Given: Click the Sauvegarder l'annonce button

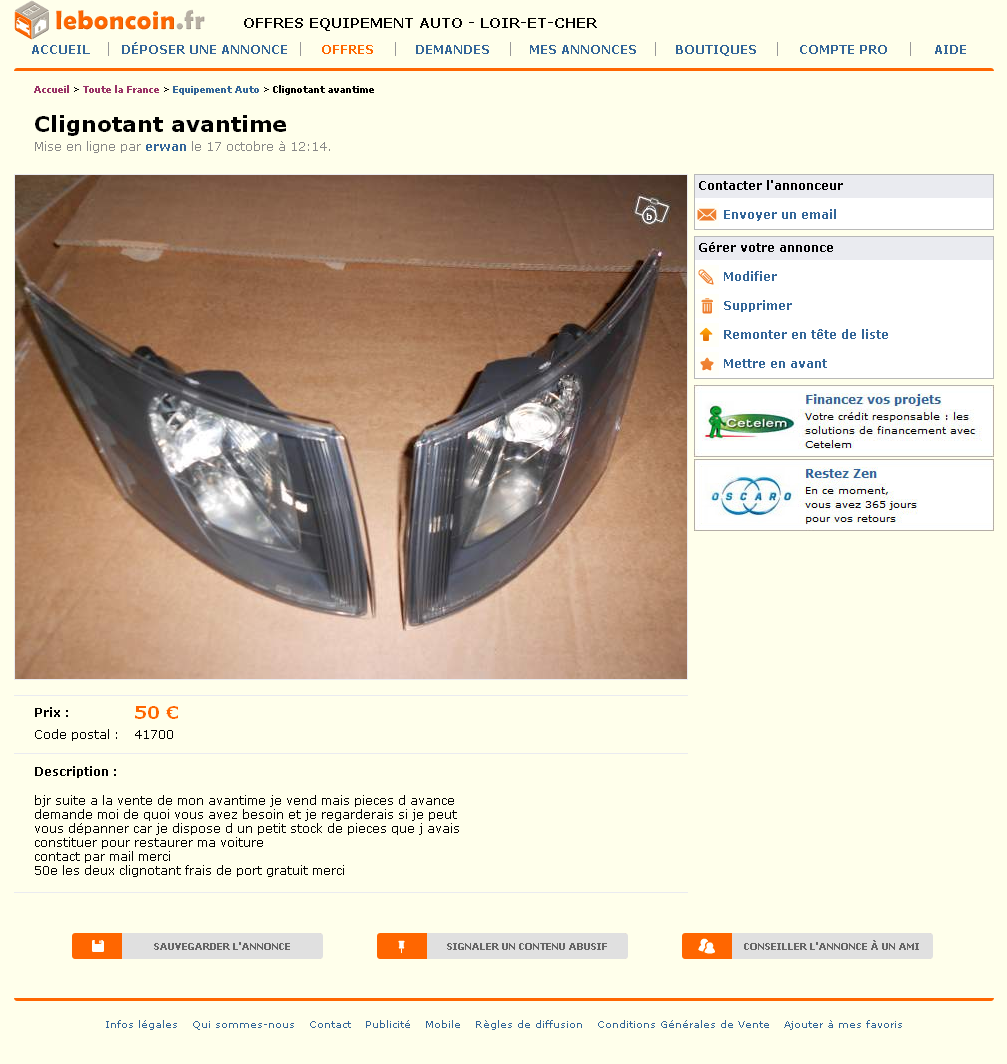Looking at the screenshot, I should (x=197, y=946).
